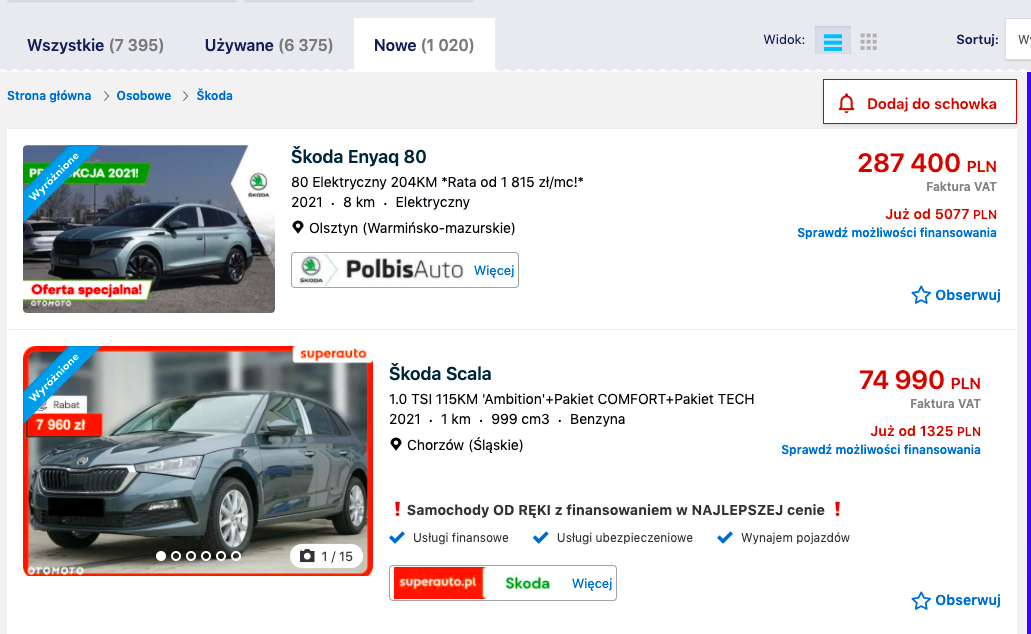The width and height of the screenshot is (1031, 634).
Task: Click the Obserwuj star for Škoda Scala
Action: pyautogui.click(x=921, y=600)
